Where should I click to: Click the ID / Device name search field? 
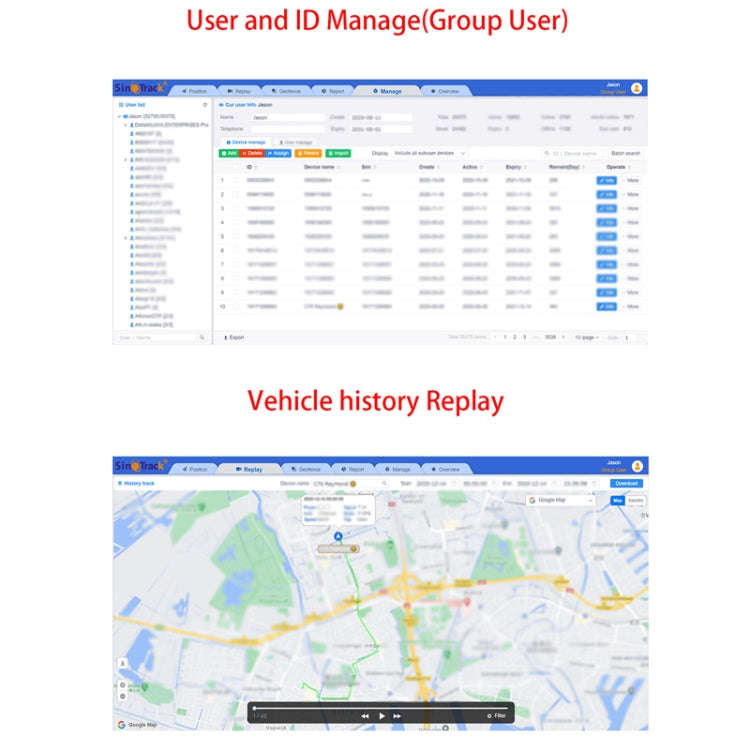click(x=572, y=153)
